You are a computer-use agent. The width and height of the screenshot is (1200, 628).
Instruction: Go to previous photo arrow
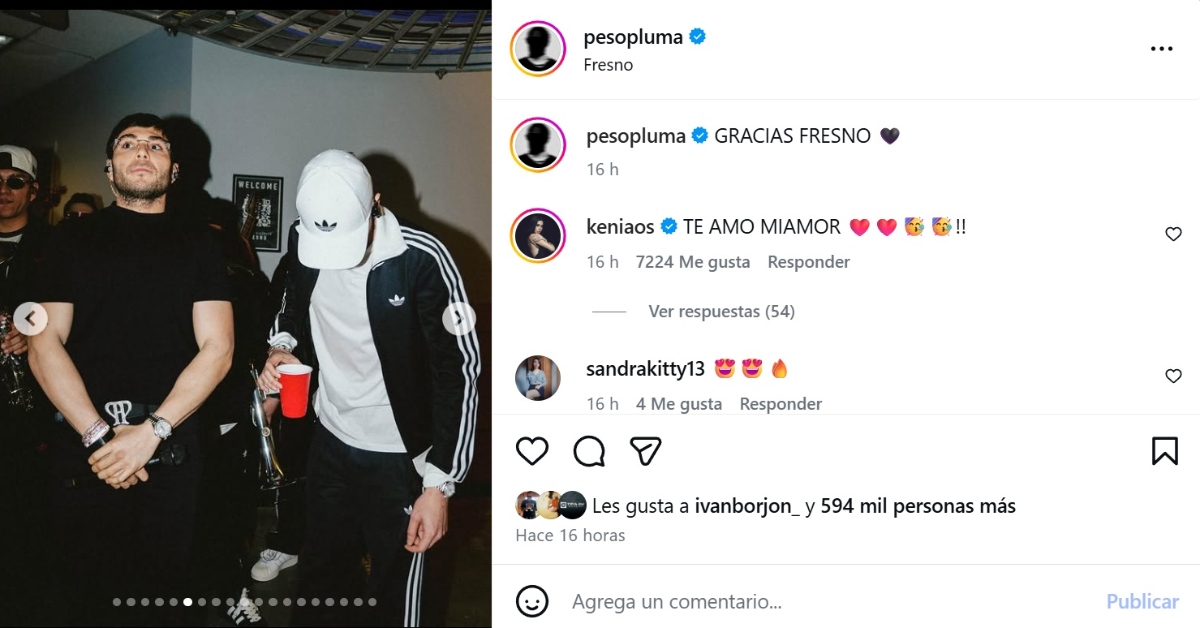point(30,319)
